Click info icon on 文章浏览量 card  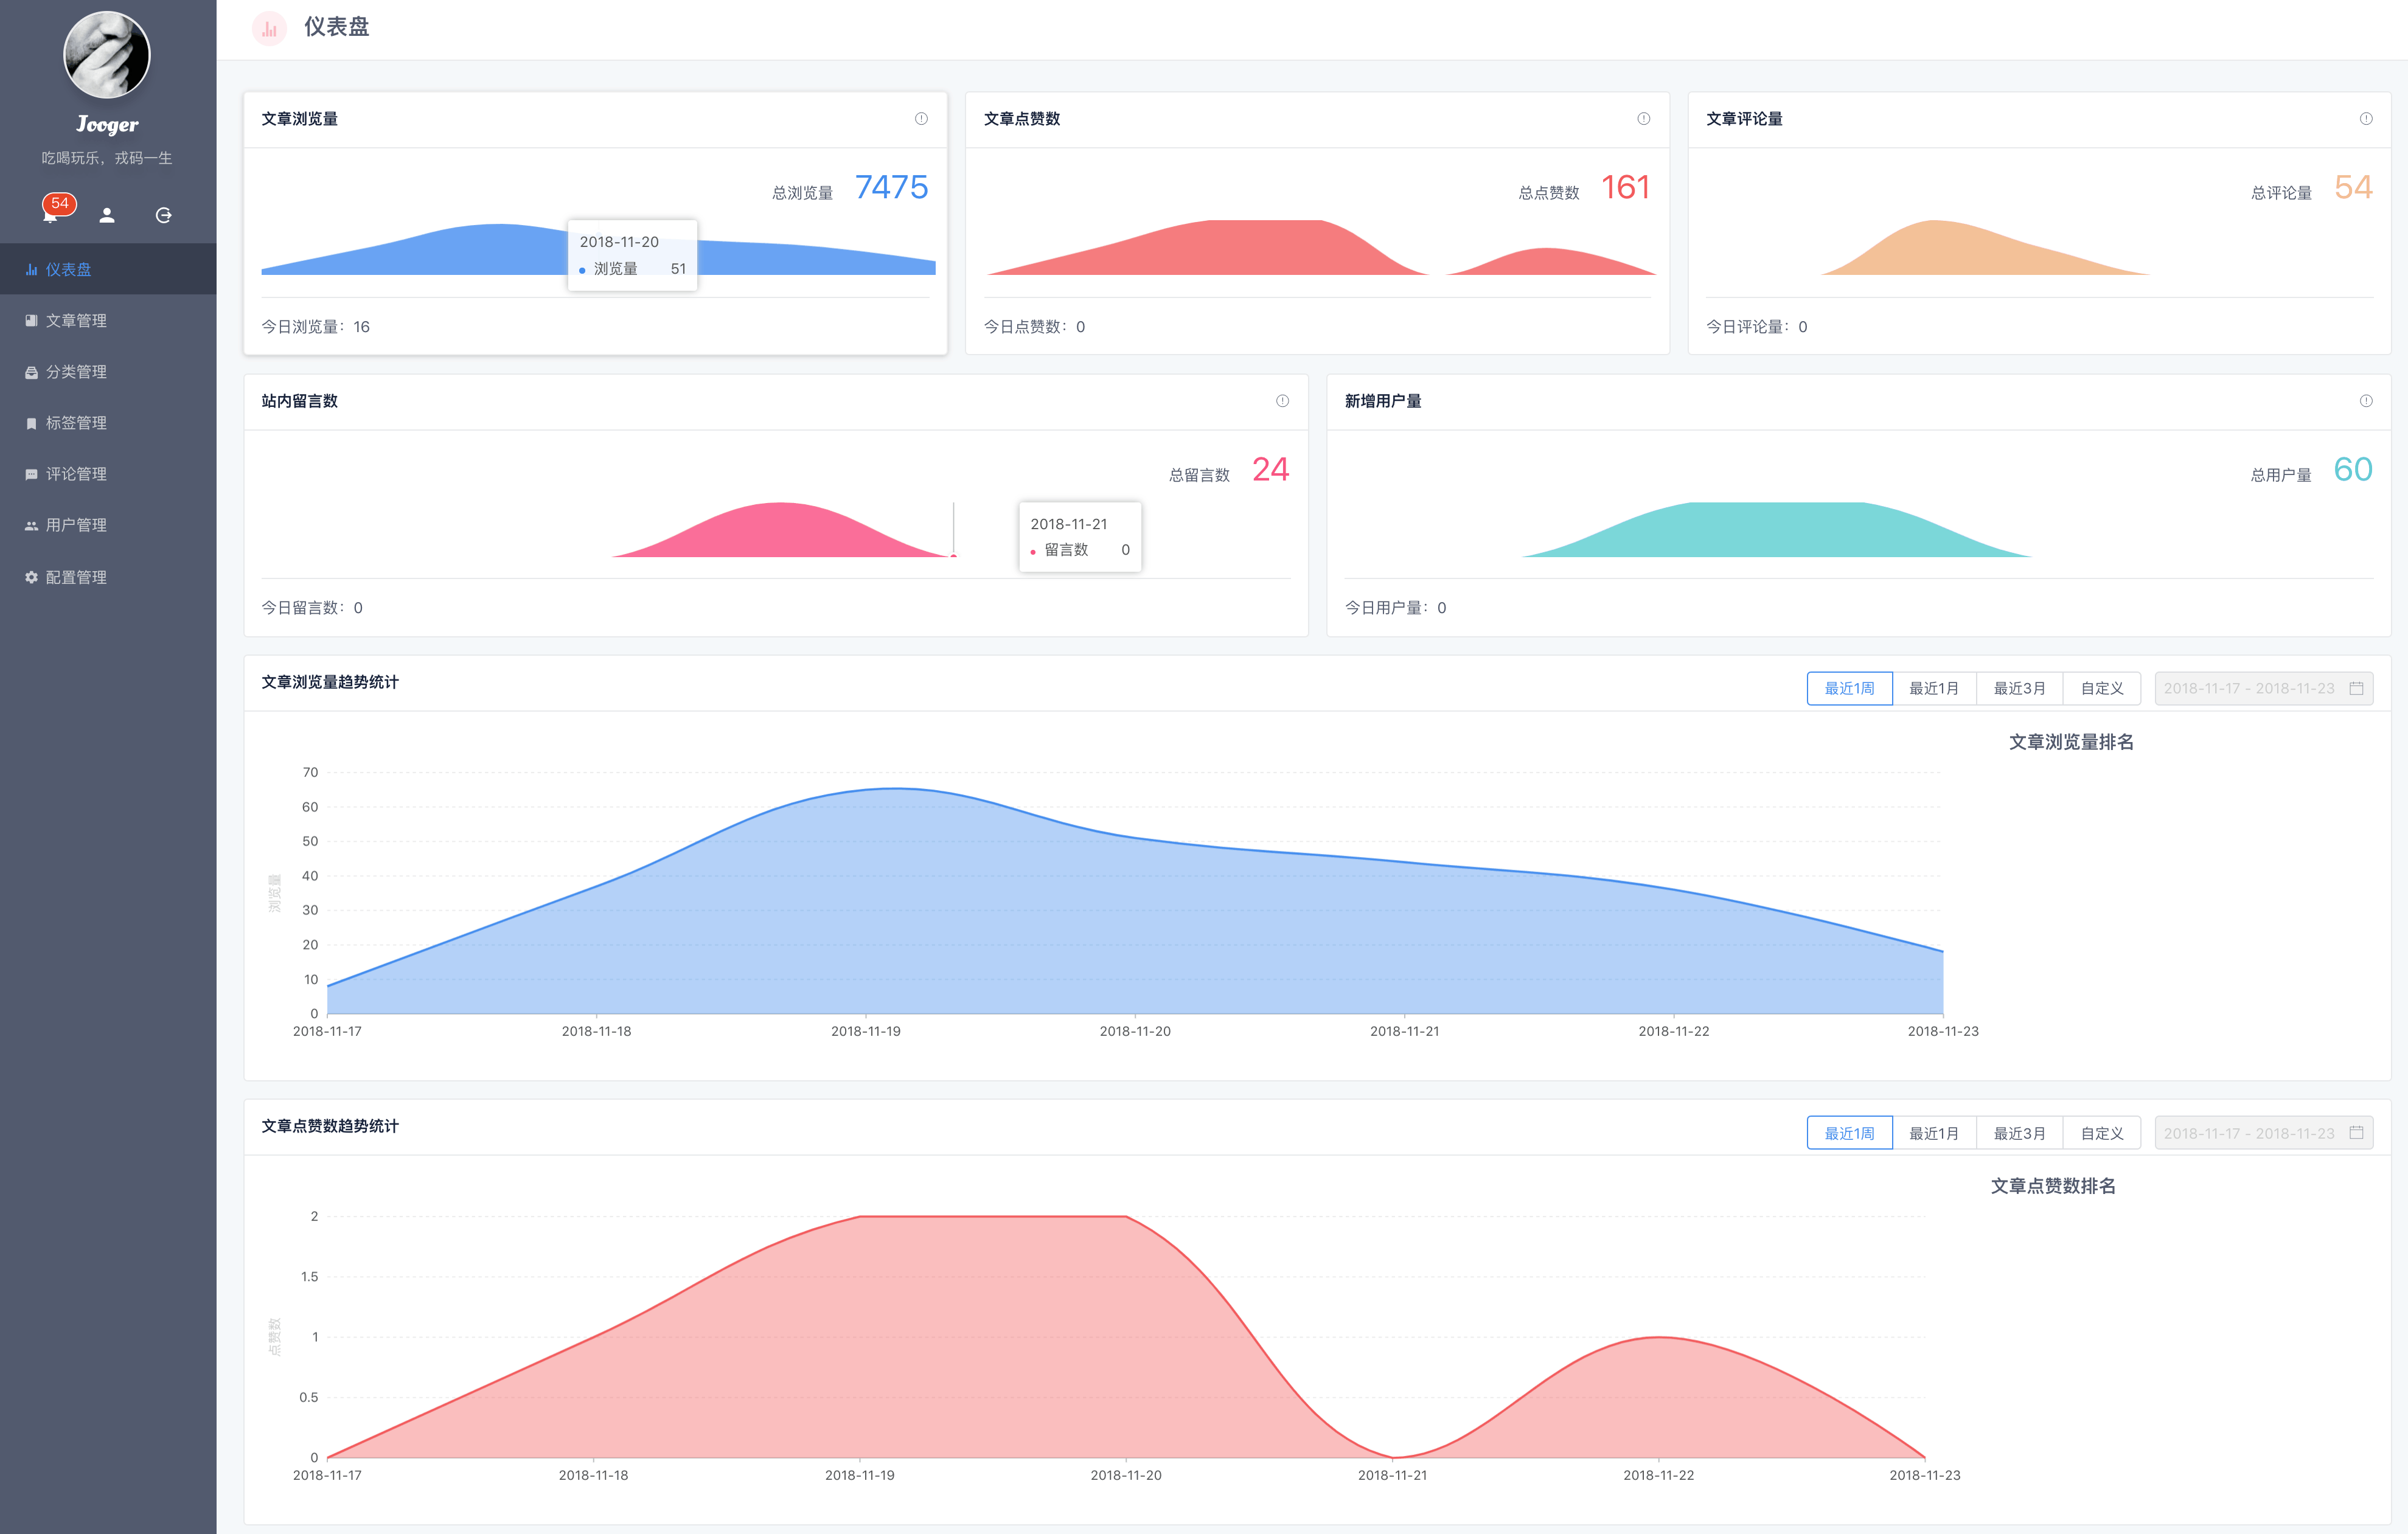(921, 119)
